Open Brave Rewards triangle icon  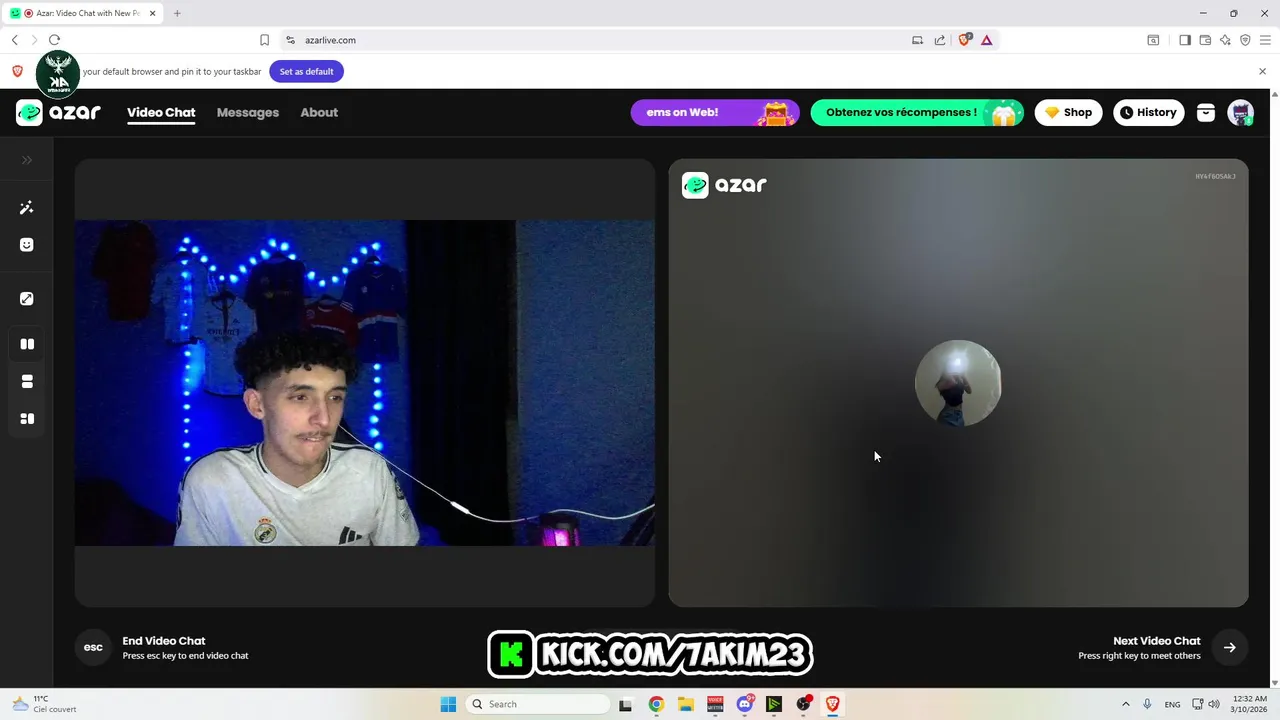[x=986, y=40]
